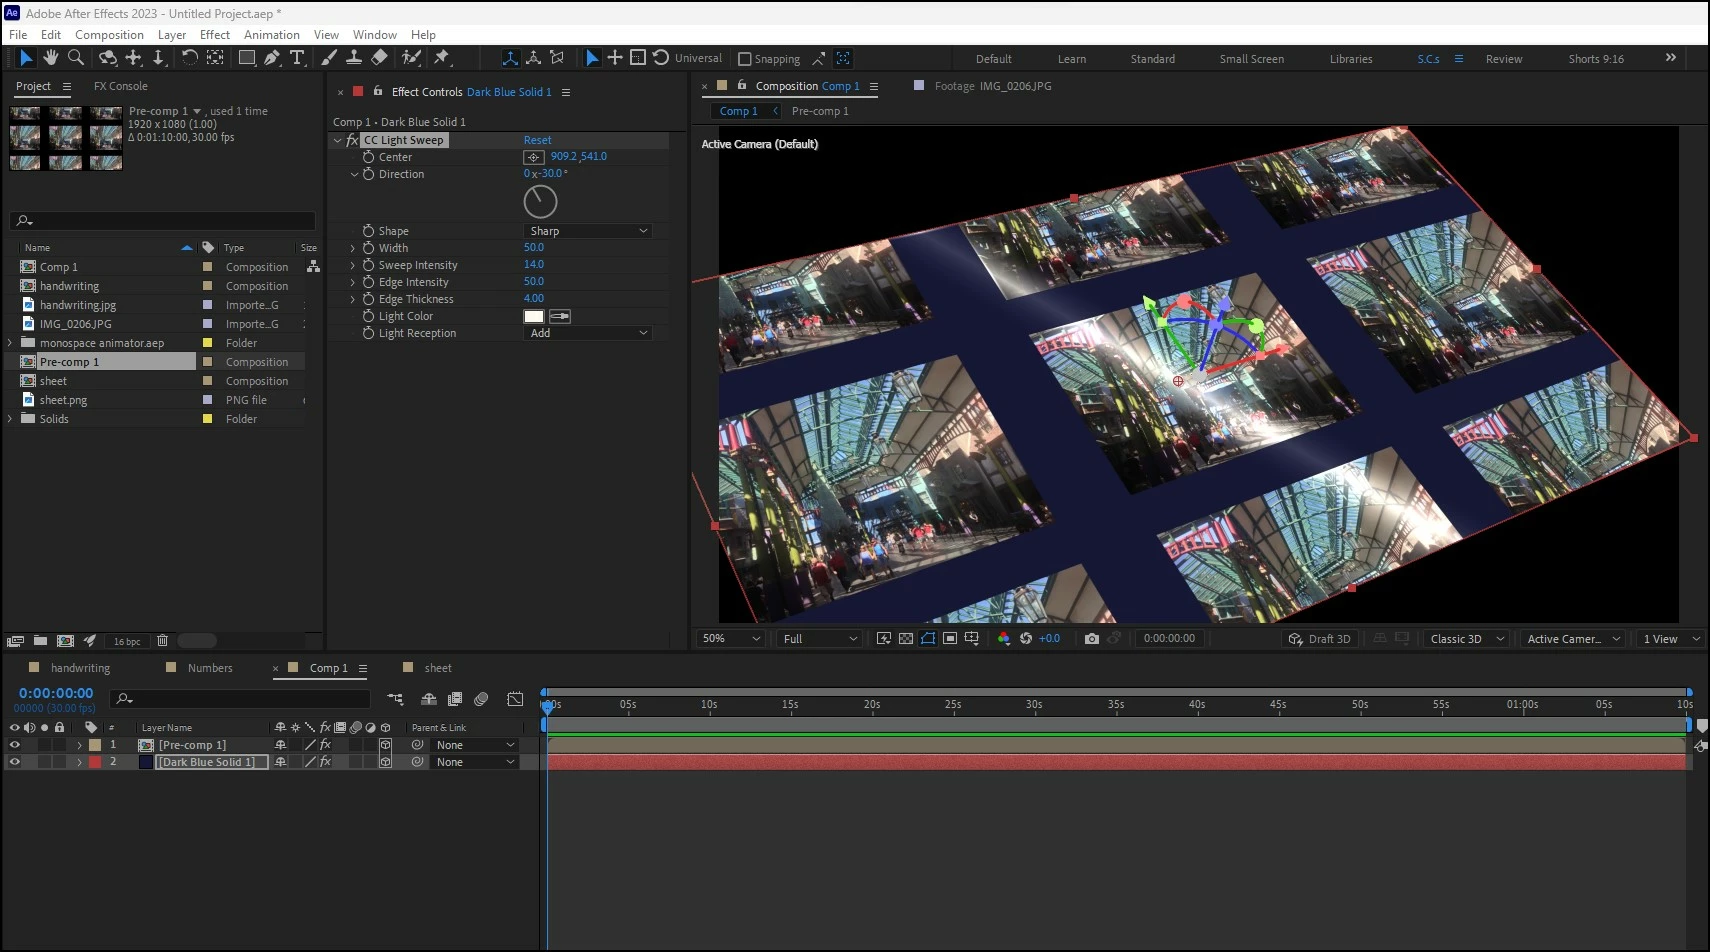Reset the CC Light Sweep effect
Screen dimensions: 1710x952
[x=537, y=140]
